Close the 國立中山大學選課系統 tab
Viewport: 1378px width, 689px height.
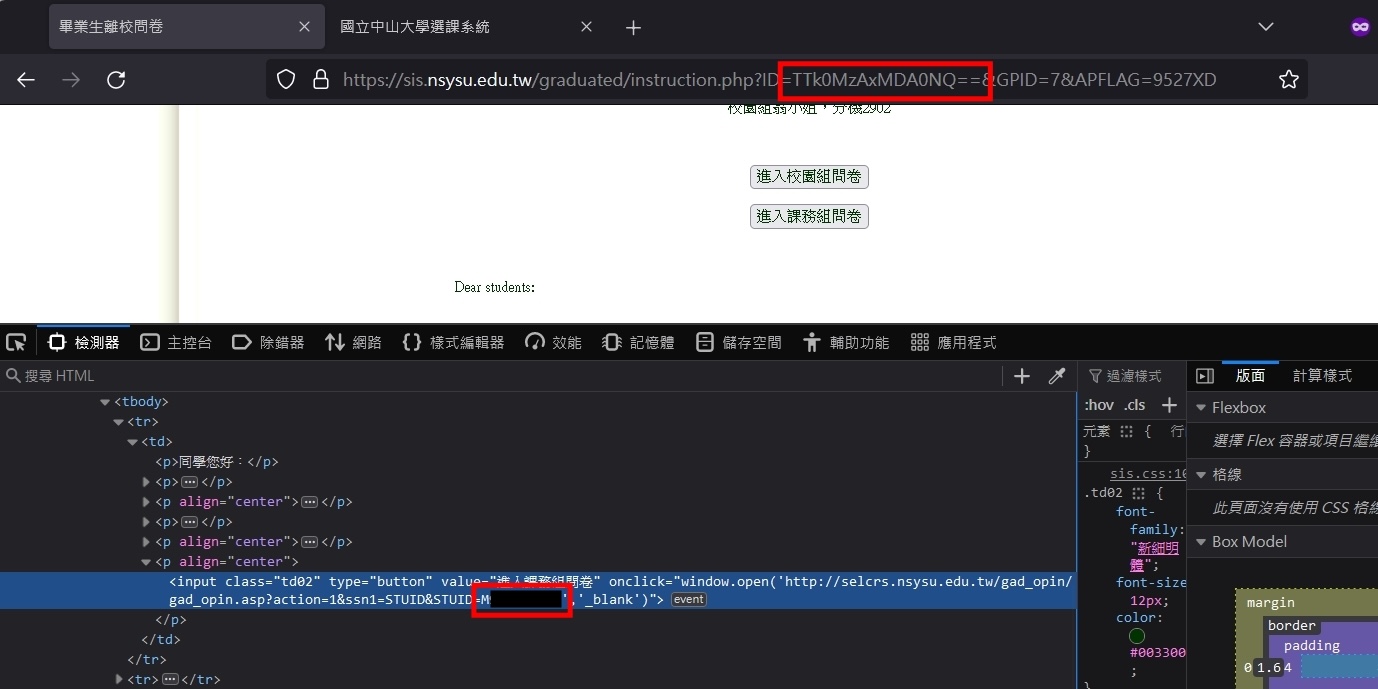pyautogui.click(x=587, y=27)
